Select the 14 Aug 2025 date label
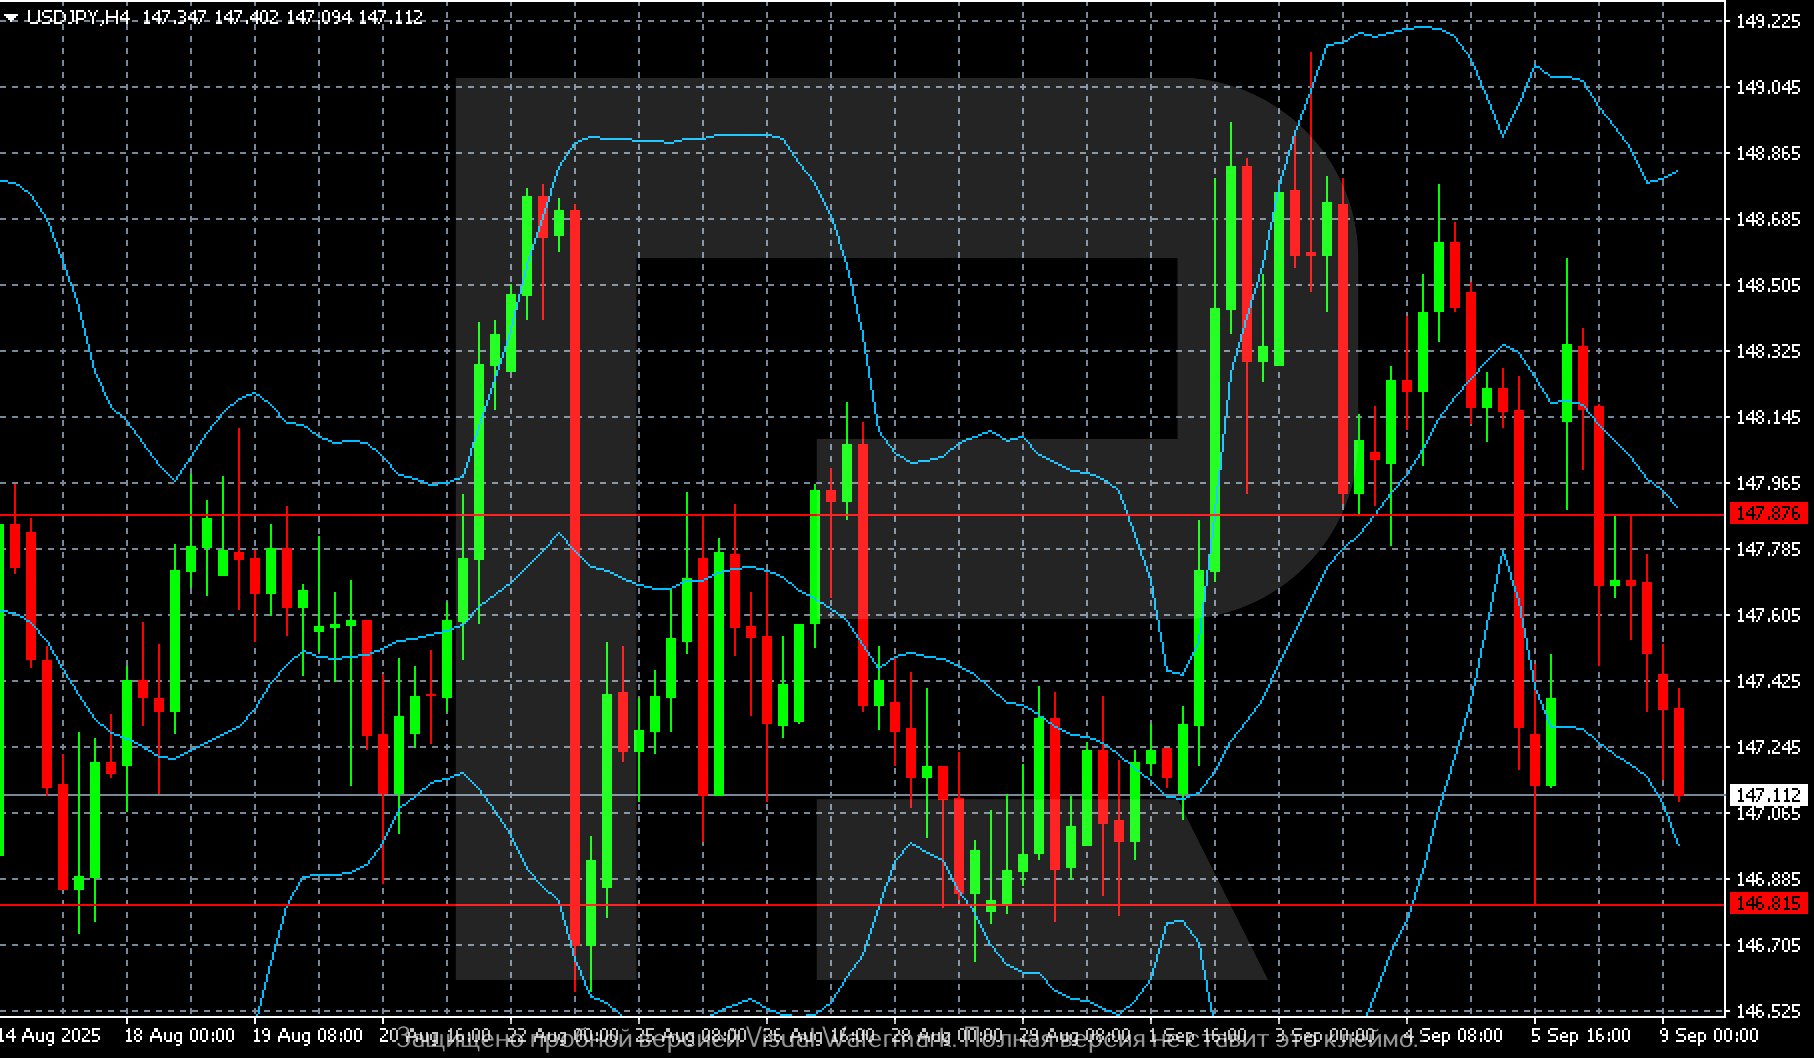The image size is (1814, 1058). click(x=50, y=1035)
